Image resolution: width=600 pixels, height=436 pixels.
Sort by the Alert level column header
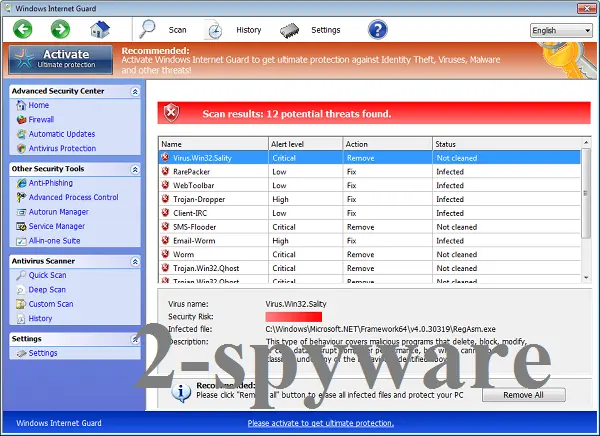click(x=305, y=144)
